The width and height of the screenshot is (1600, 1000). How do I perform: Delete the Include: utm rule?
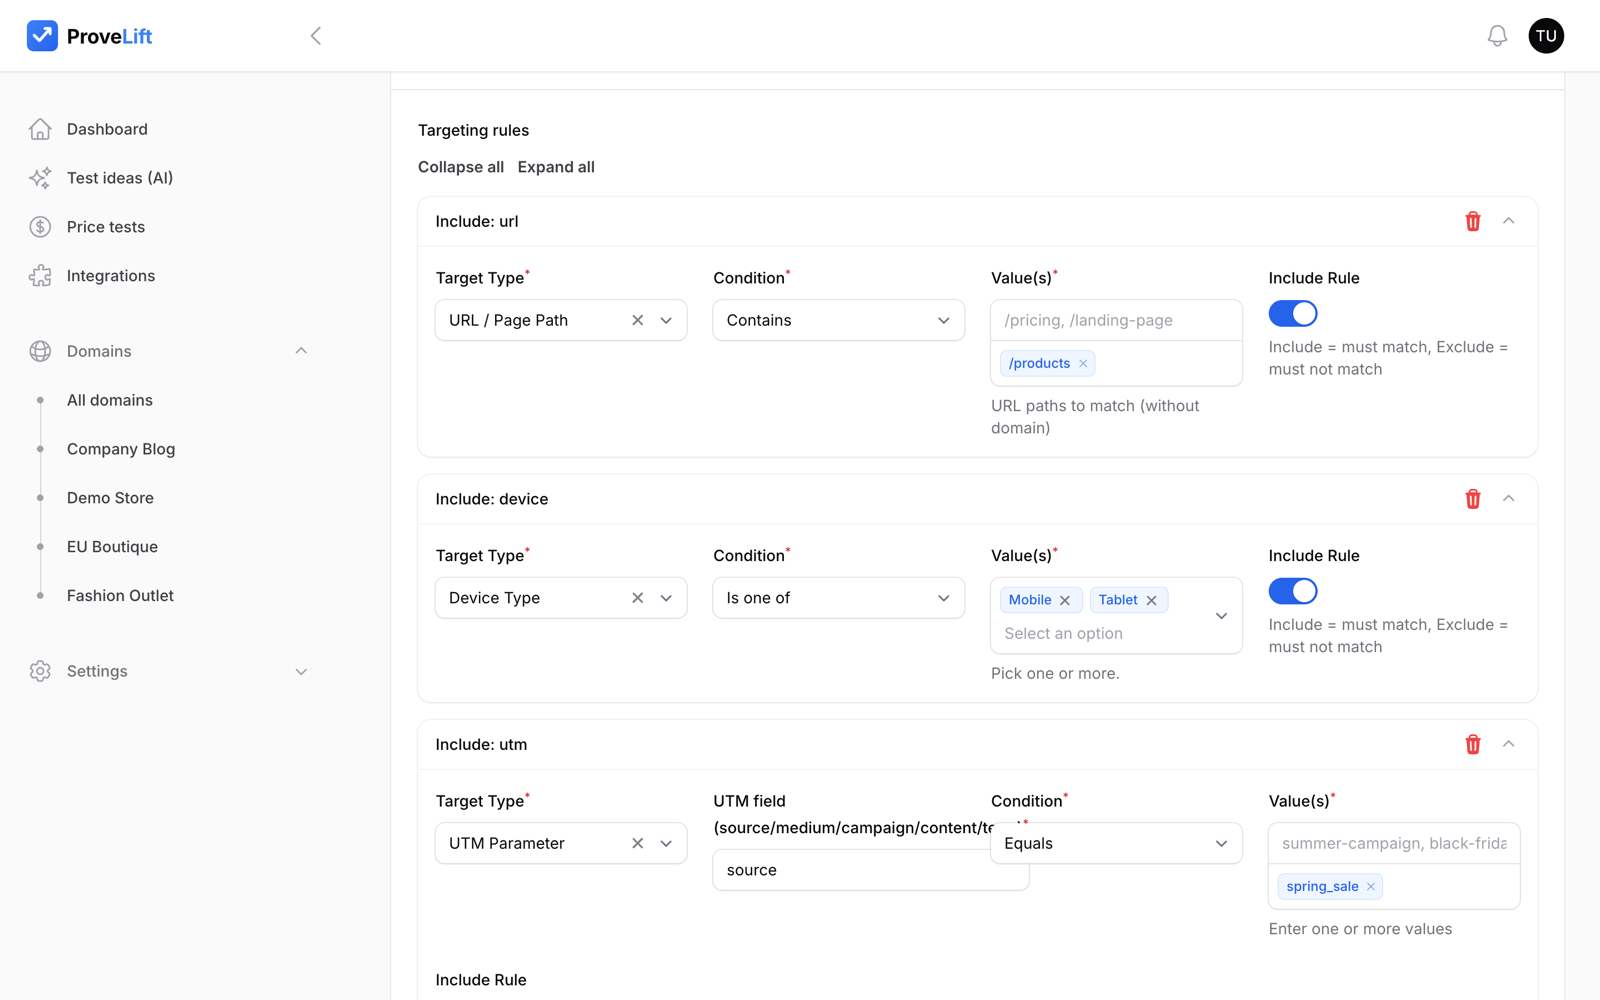point(1473,744)
